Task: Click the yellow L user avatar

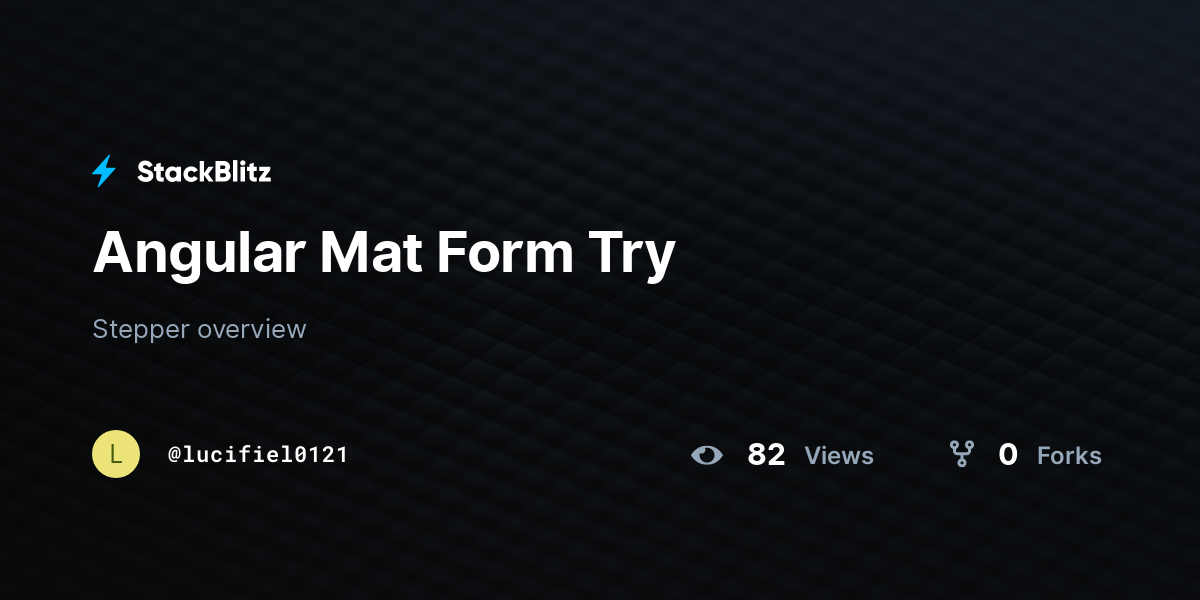Action: tap(116, 454)
